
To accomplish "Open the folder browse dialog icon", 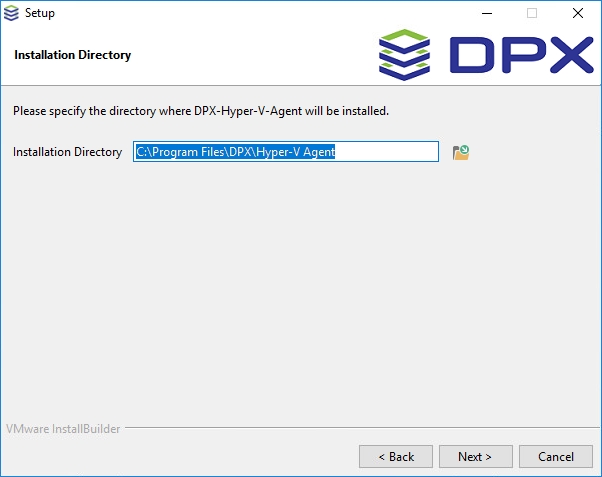I will pos(461,152).
